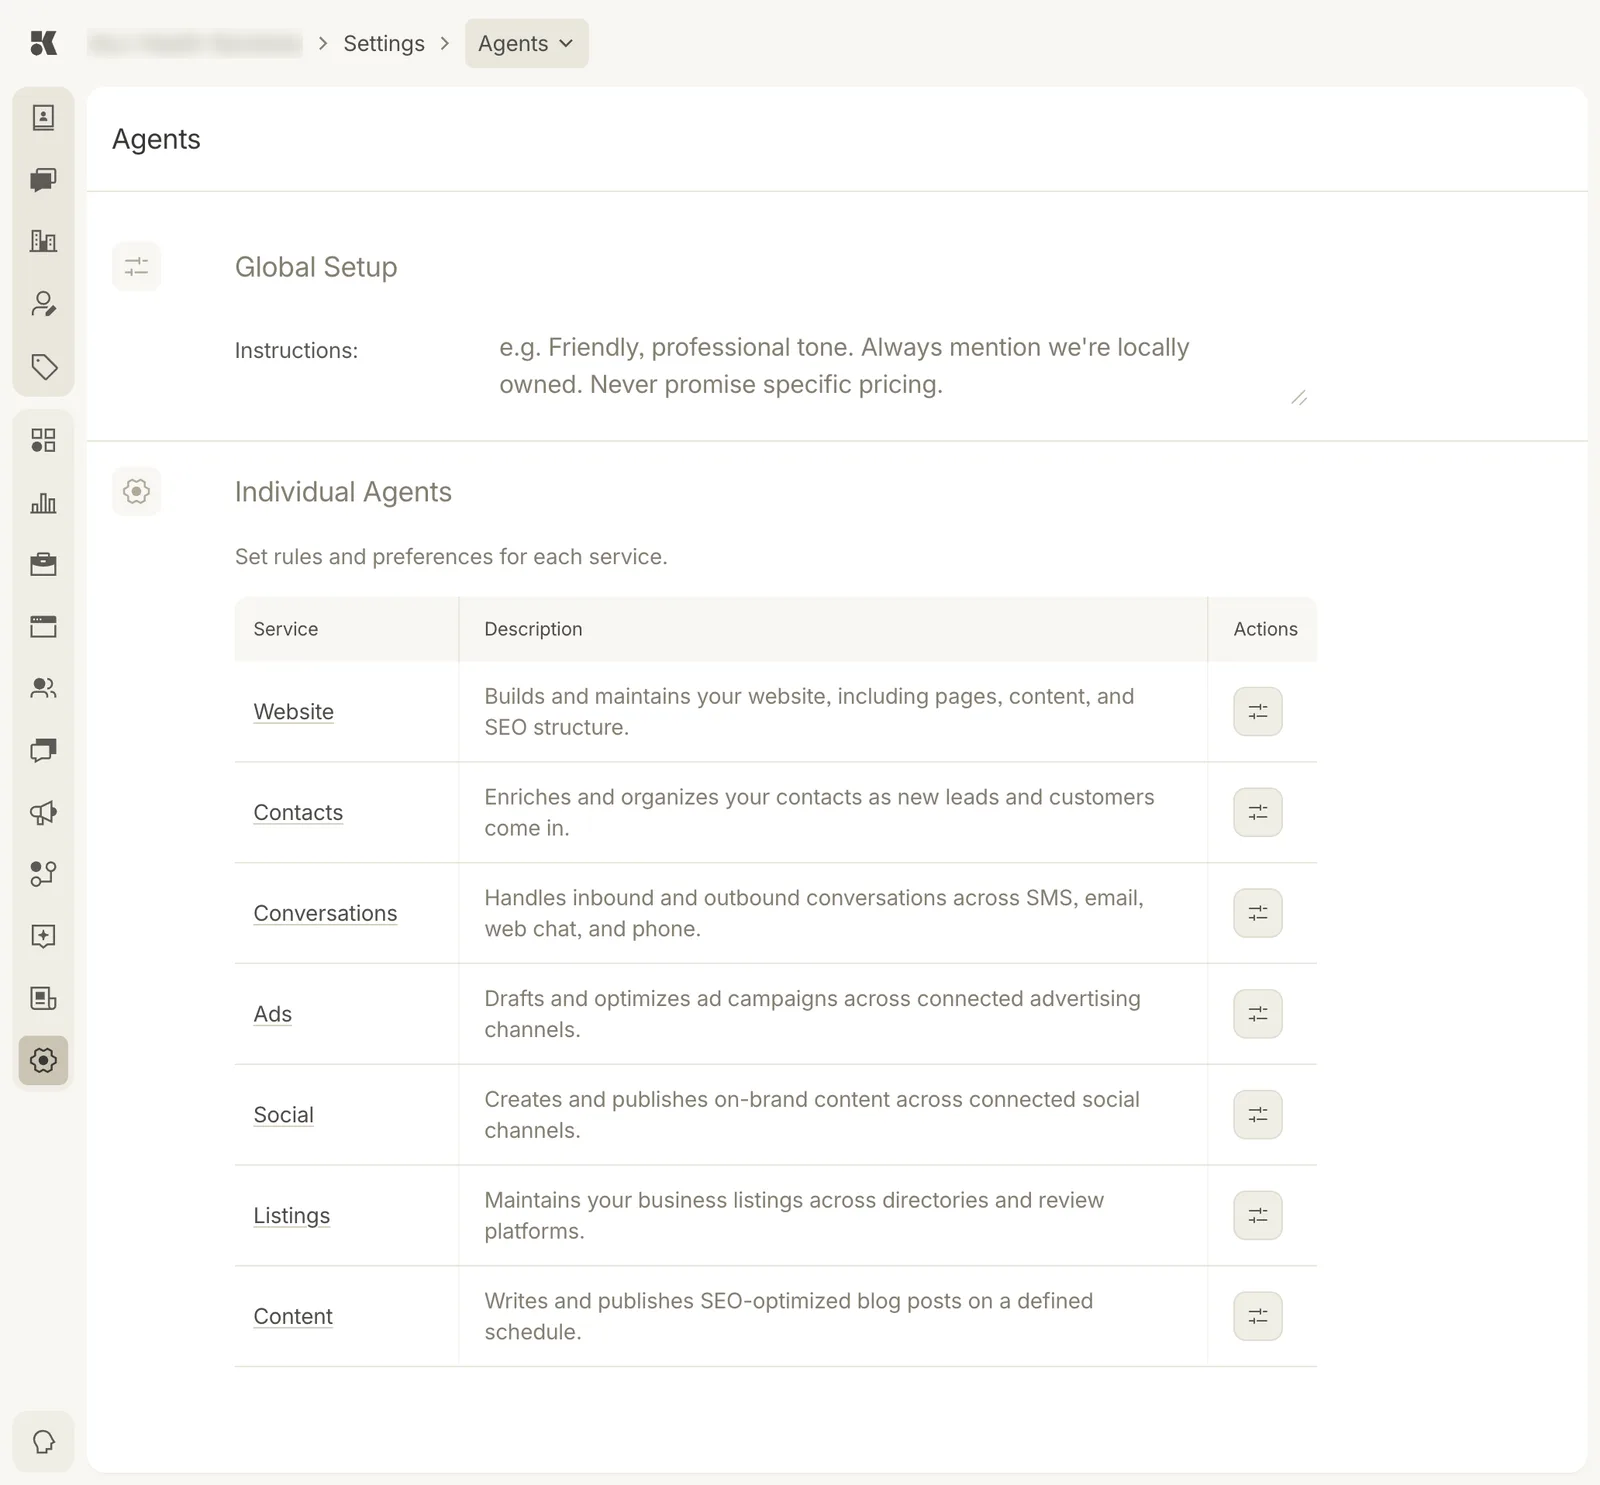Open the dashboard grid icon in the sidebar
The width and height of the screenshot is (1600, 1485).
point(43,440)
